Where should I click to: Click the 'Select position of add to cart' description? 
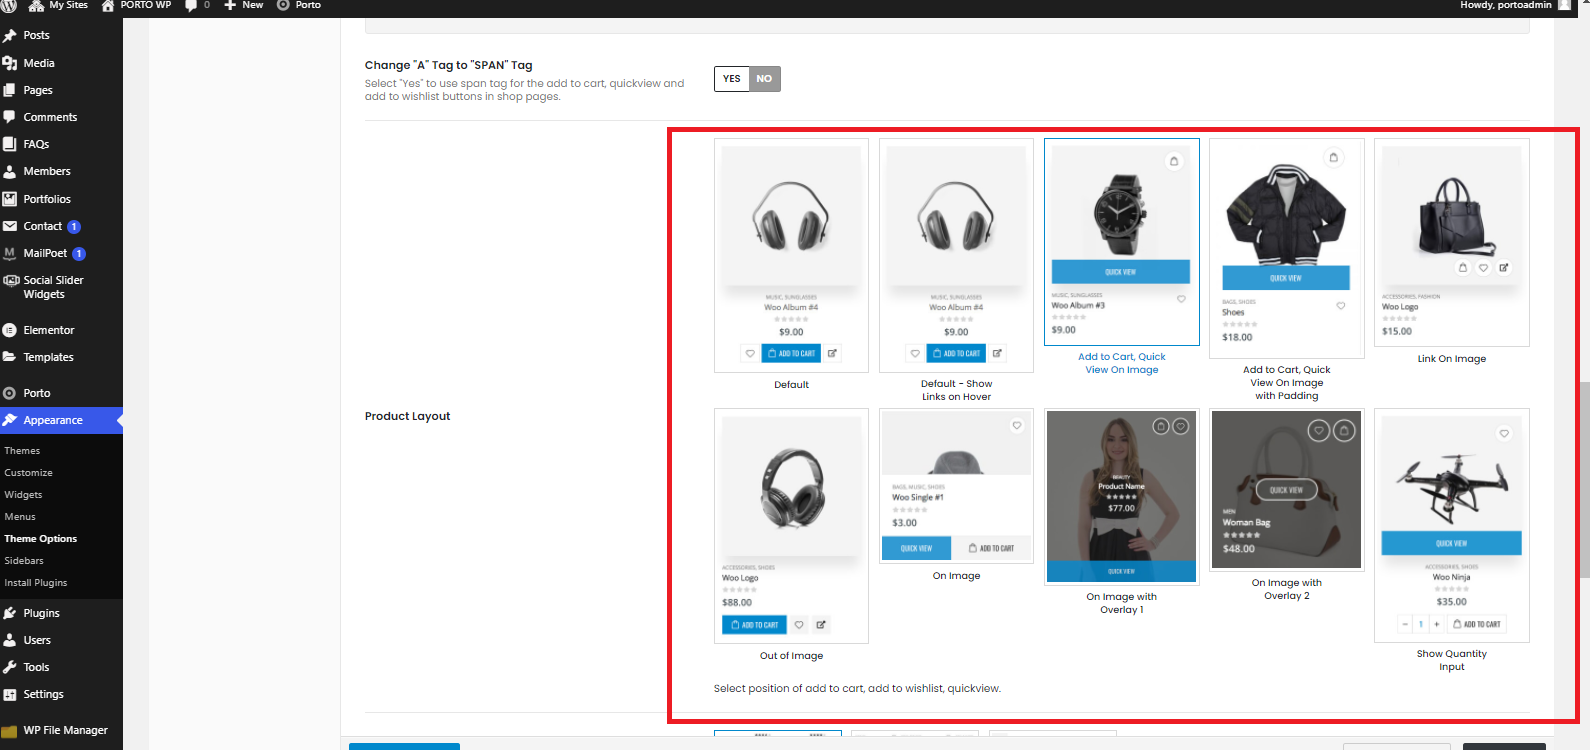point(857,688)
